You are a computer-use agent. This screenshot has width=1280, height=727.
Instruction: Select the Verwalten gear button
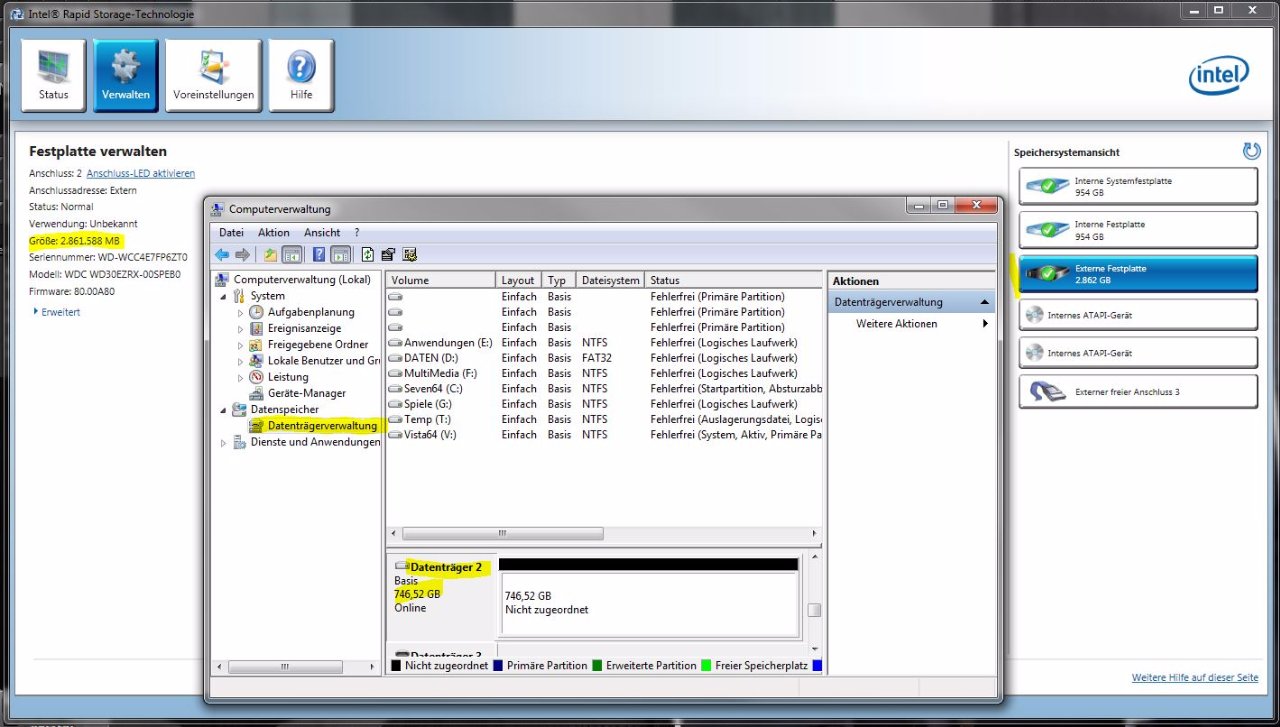pyautogui.click(x=126, y=75)
